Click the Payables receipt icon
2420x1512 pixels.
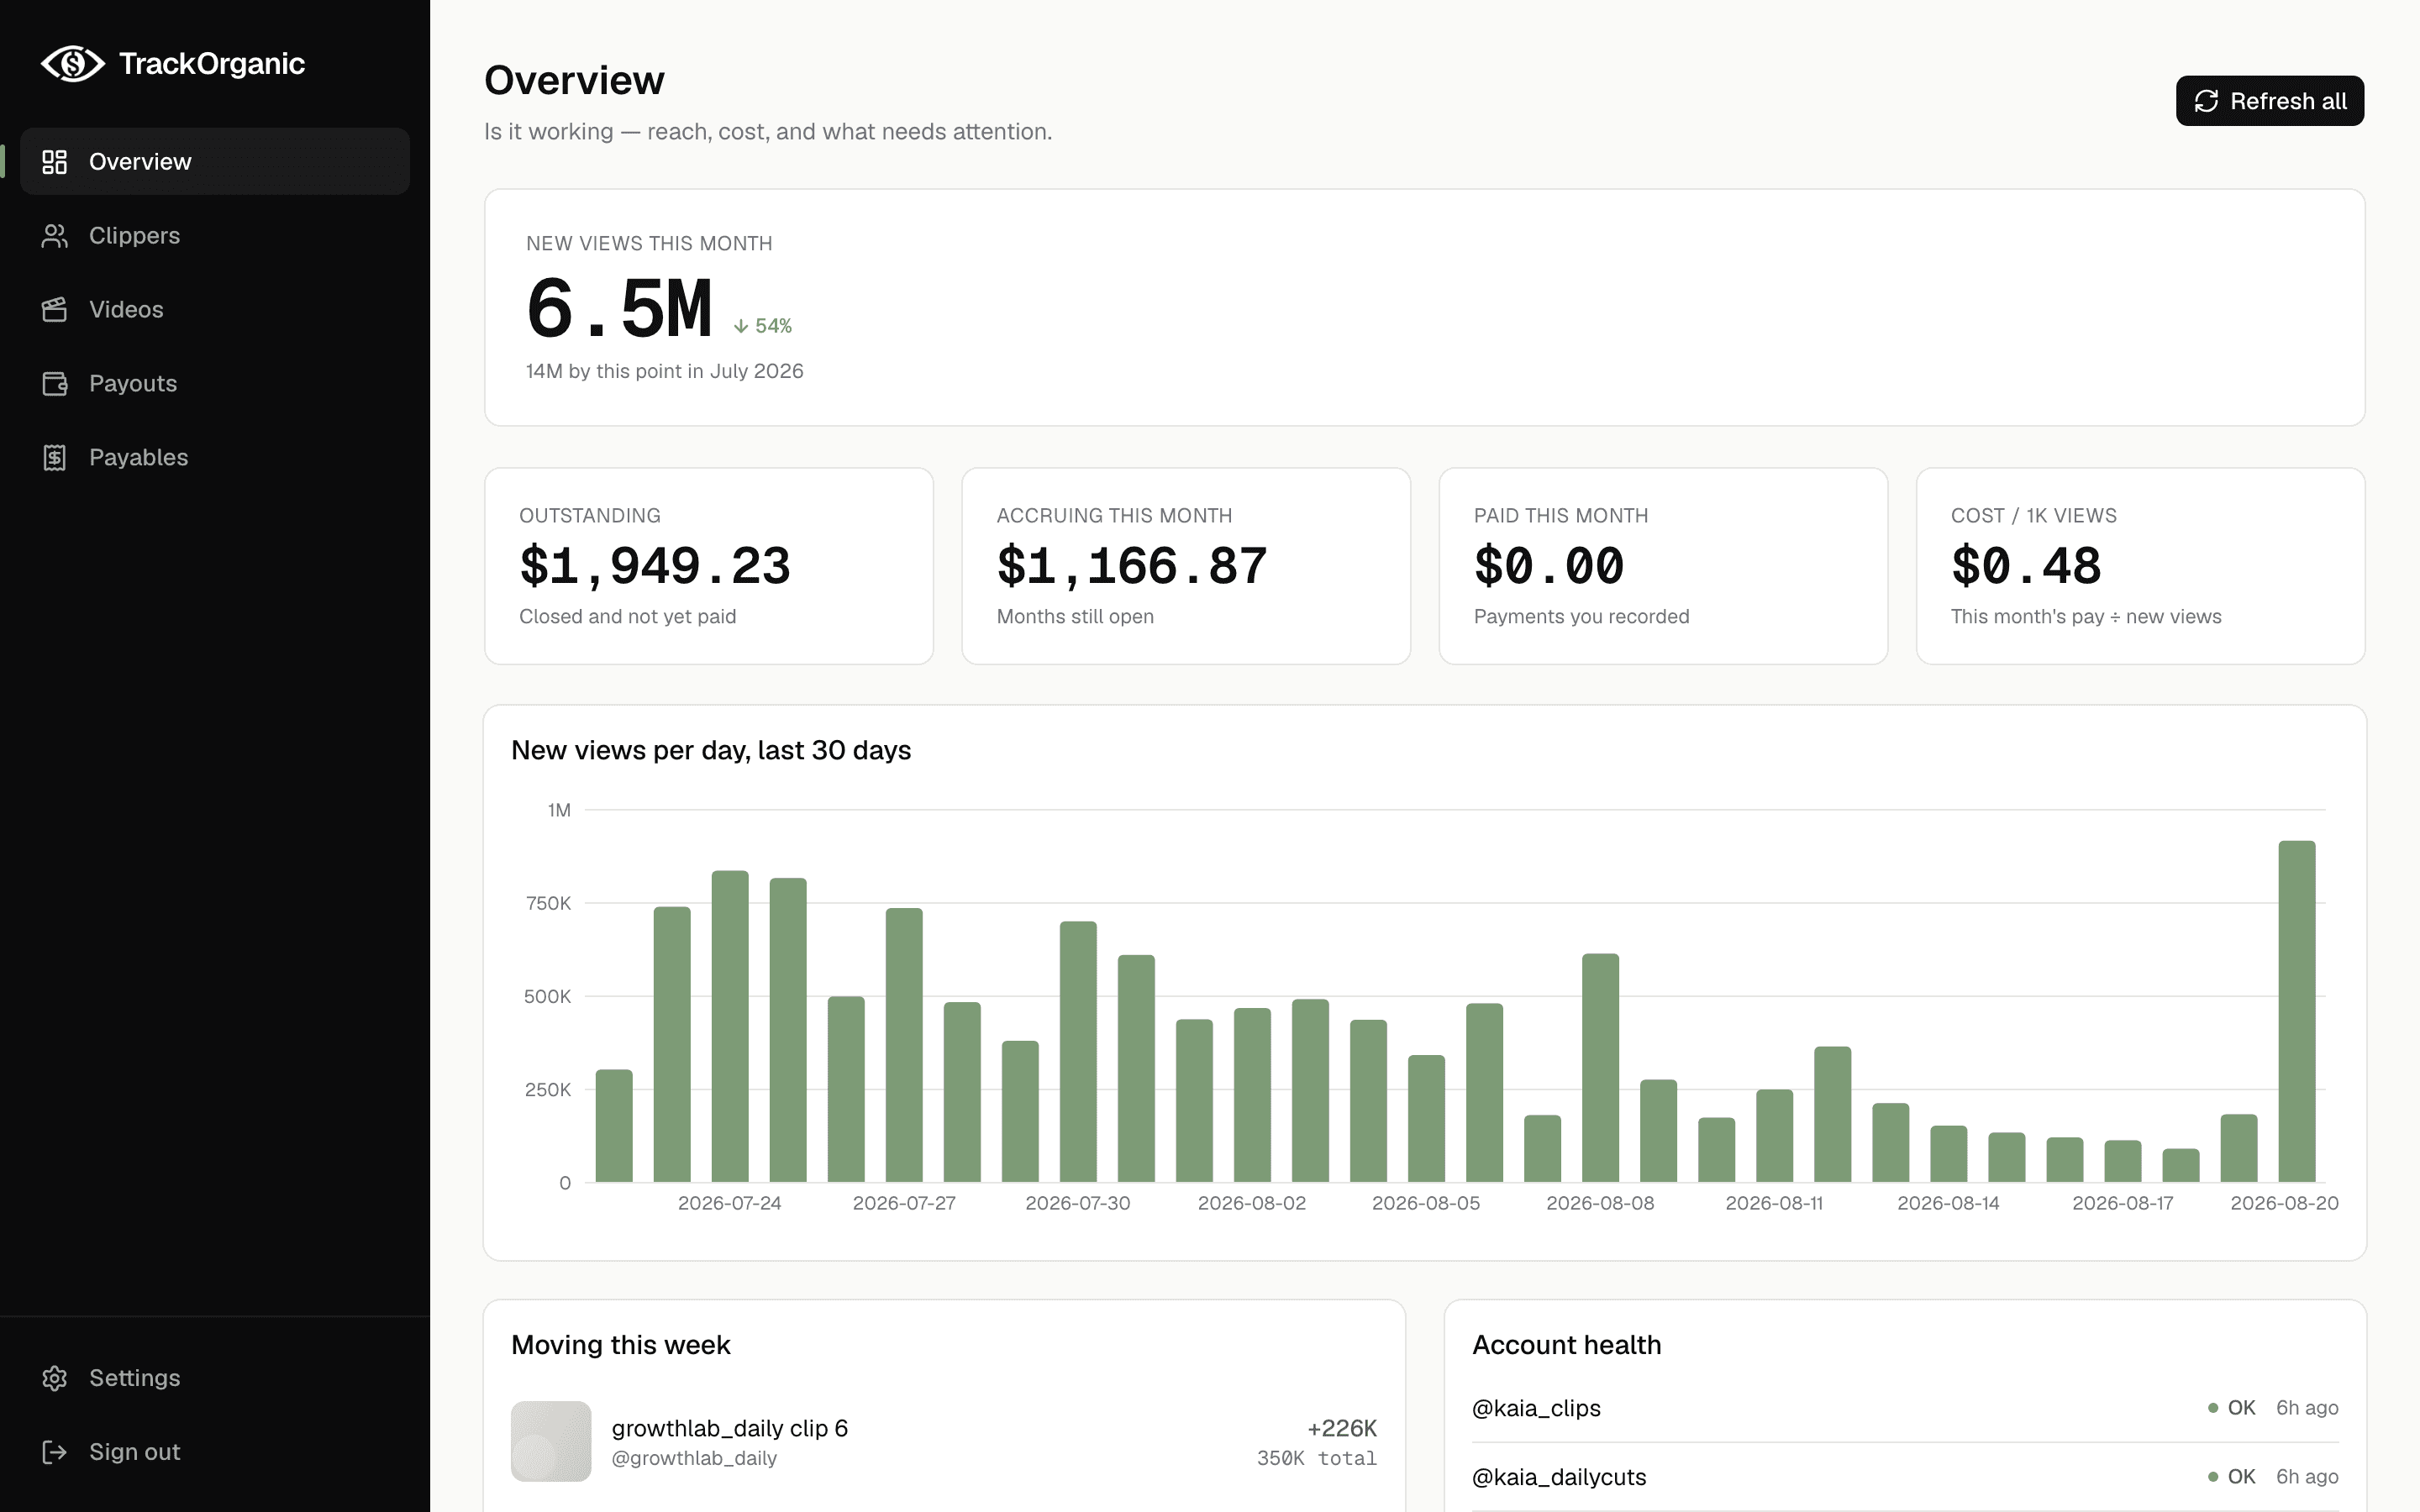click(x=55, y=457)
